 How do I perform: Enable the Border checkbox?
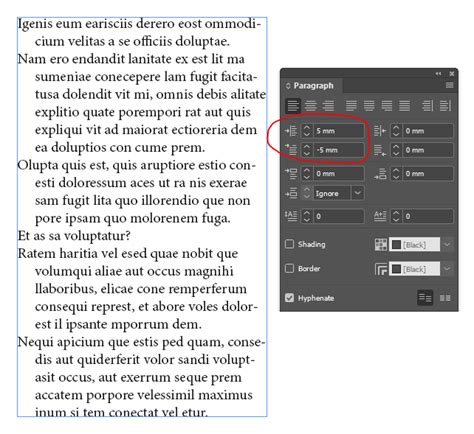tap(289, 268)
